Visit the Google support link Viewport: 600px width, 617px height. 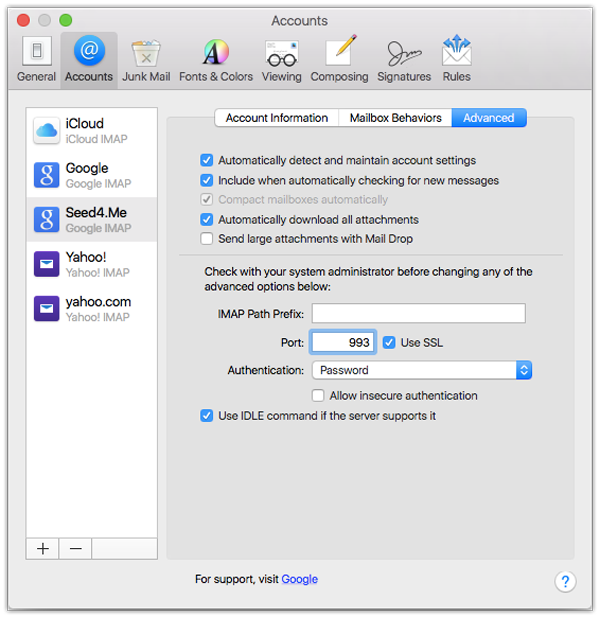299,579
